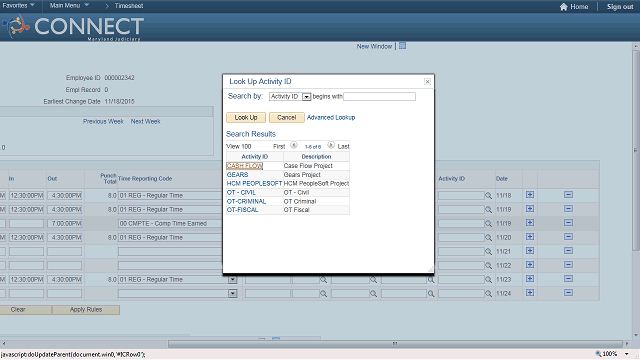Expand the Search by Activity ID dropdown
Screen dimensions: 640x360
tap(306, 97)
